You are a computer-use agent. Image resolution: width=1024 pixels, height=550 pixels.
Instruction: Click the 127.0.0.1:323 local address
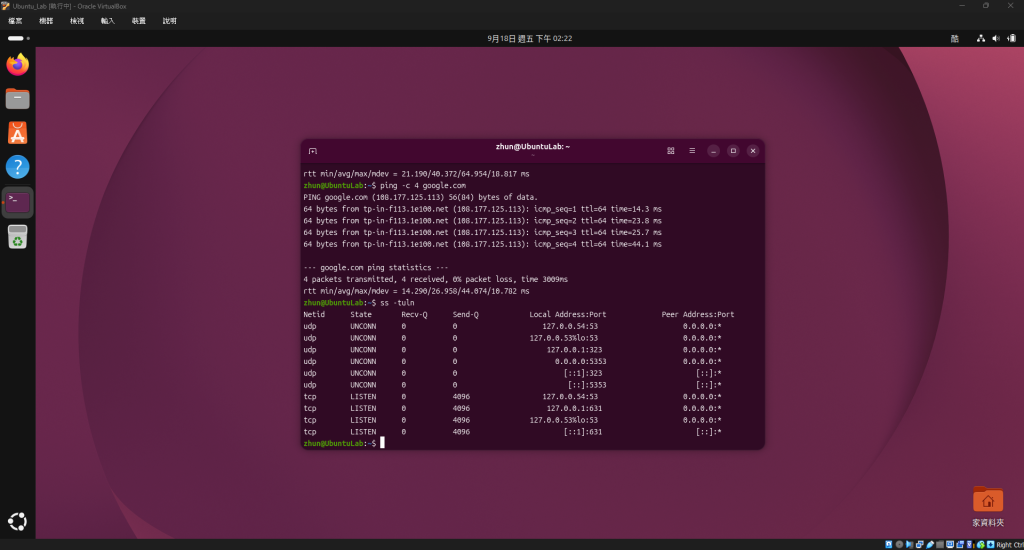pos(574,349)
